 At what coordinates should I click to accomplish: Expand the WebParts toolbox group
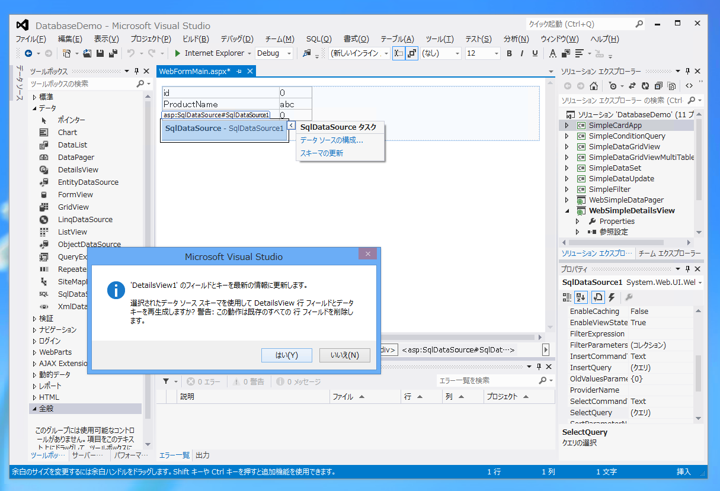(x=34, y=352)
